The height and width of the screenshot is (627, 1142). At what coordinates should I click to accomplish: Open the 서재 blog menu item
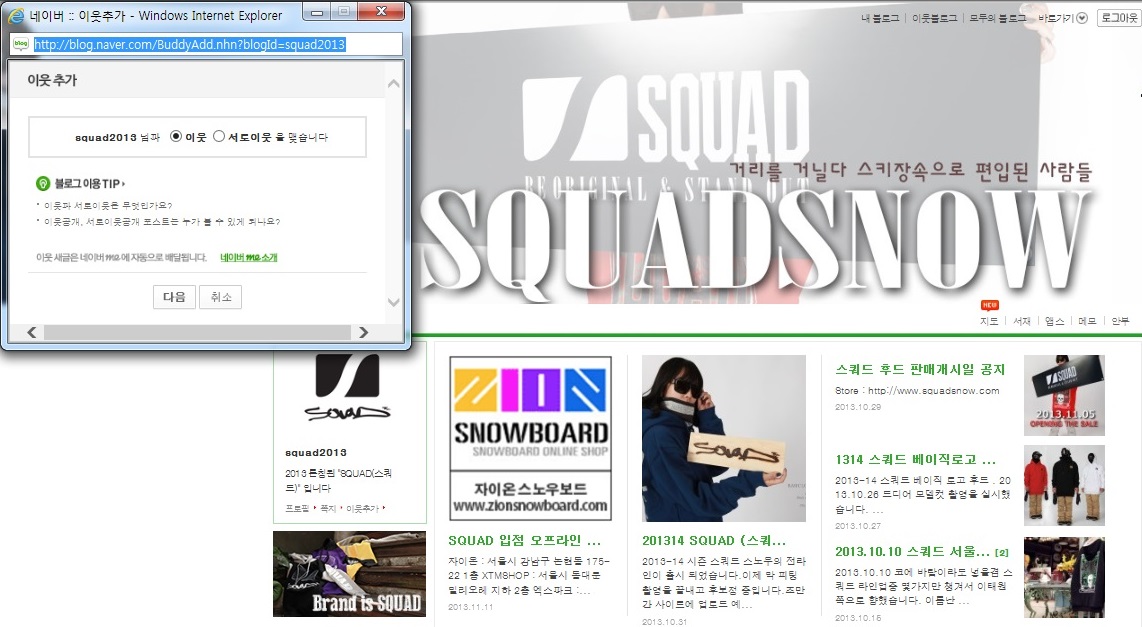coord(1022,320)
